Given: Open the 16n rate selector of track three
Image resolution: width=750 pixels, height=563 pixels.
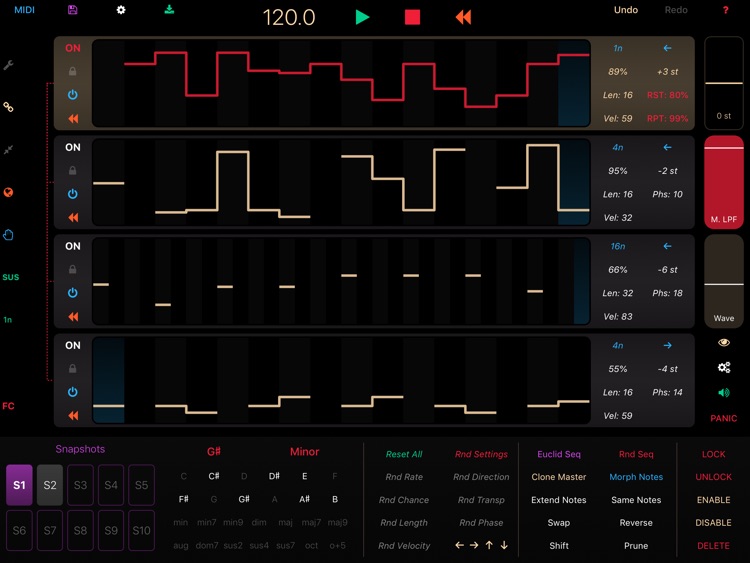Looking at the screenshot, I should click(618, 246).
